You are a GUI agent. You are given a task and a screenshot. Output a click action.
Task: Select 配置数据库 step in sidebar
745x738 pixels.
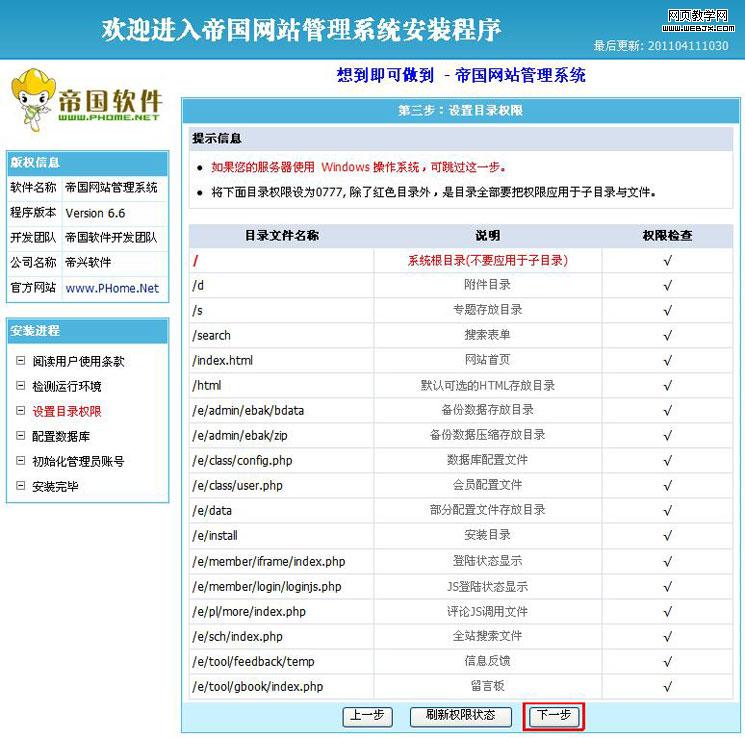[x=60, y=437]
